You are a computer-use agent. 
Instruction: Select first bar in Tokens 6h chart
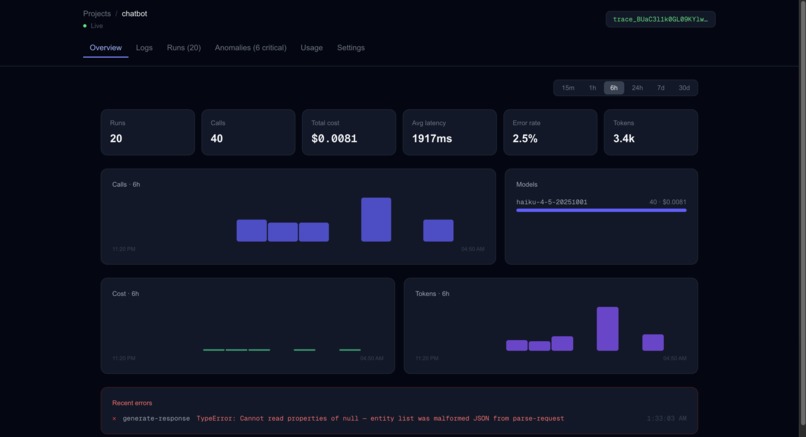517,345
